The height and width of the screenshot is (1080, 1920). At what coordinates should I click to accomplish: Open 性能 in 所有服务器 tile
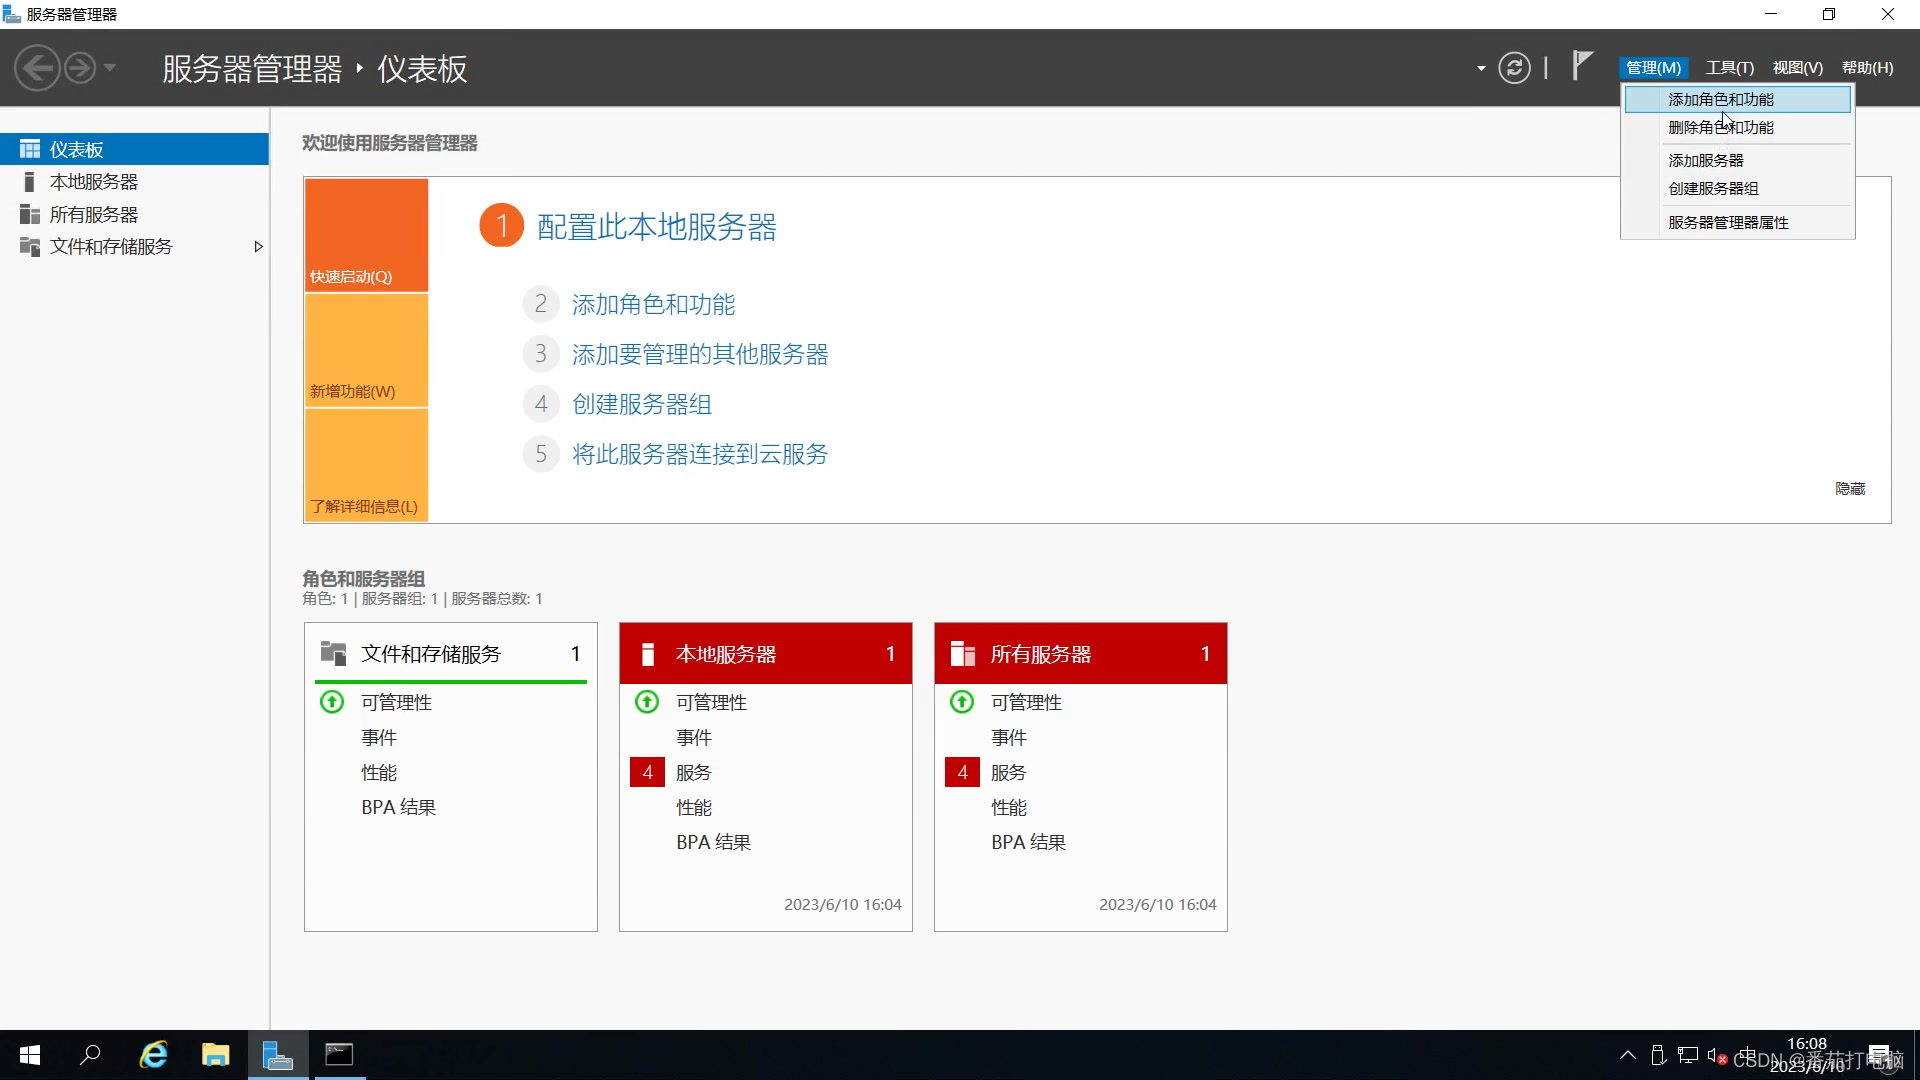pyautogui.click(x=1009, y=807)
